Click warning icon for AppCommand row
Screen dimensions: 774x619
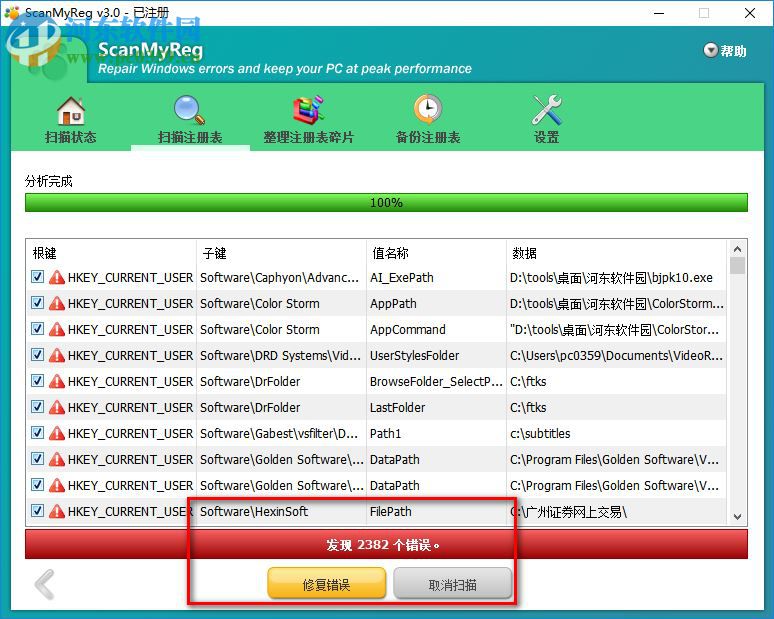pos(57,329)
